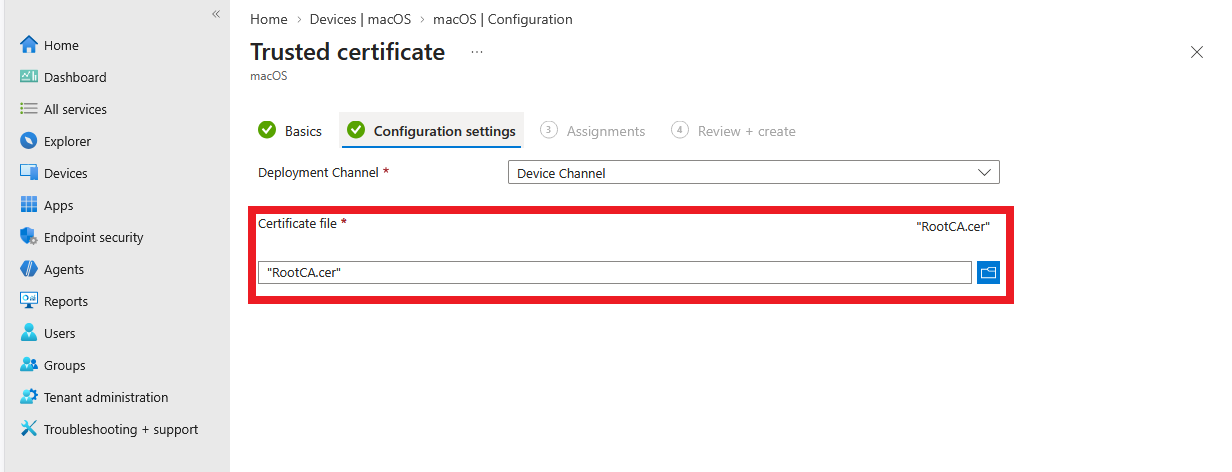Open the Tenant administration gear icon
Screen dimensions: 1232x472
(29, 397)
